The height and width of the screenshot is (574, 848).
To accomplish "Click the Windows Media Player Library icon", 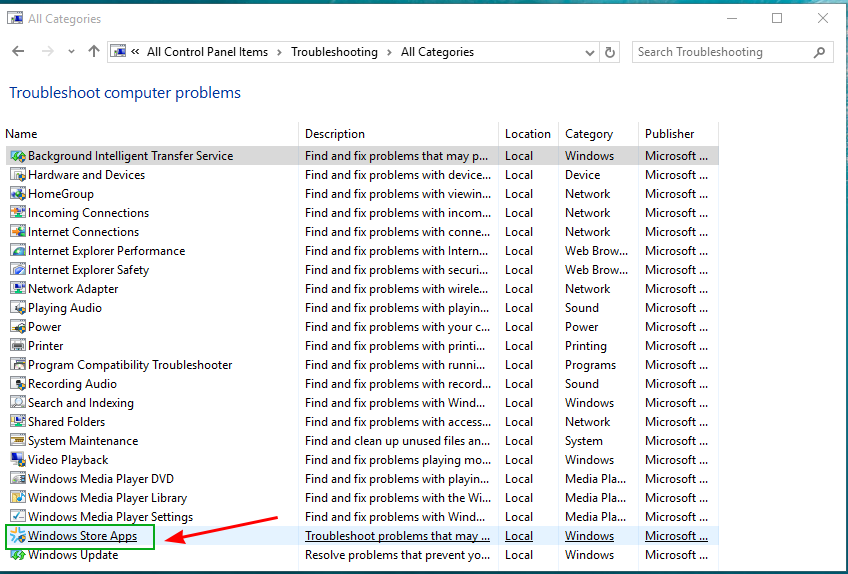I will coord(18,498).
